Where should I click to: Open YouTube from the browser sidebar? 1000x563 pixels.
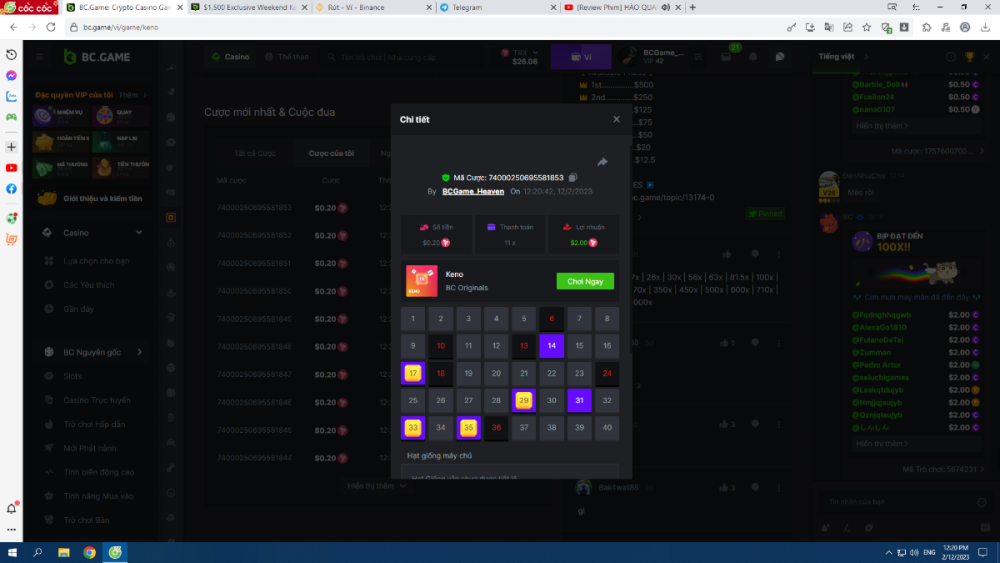[11, 168]
